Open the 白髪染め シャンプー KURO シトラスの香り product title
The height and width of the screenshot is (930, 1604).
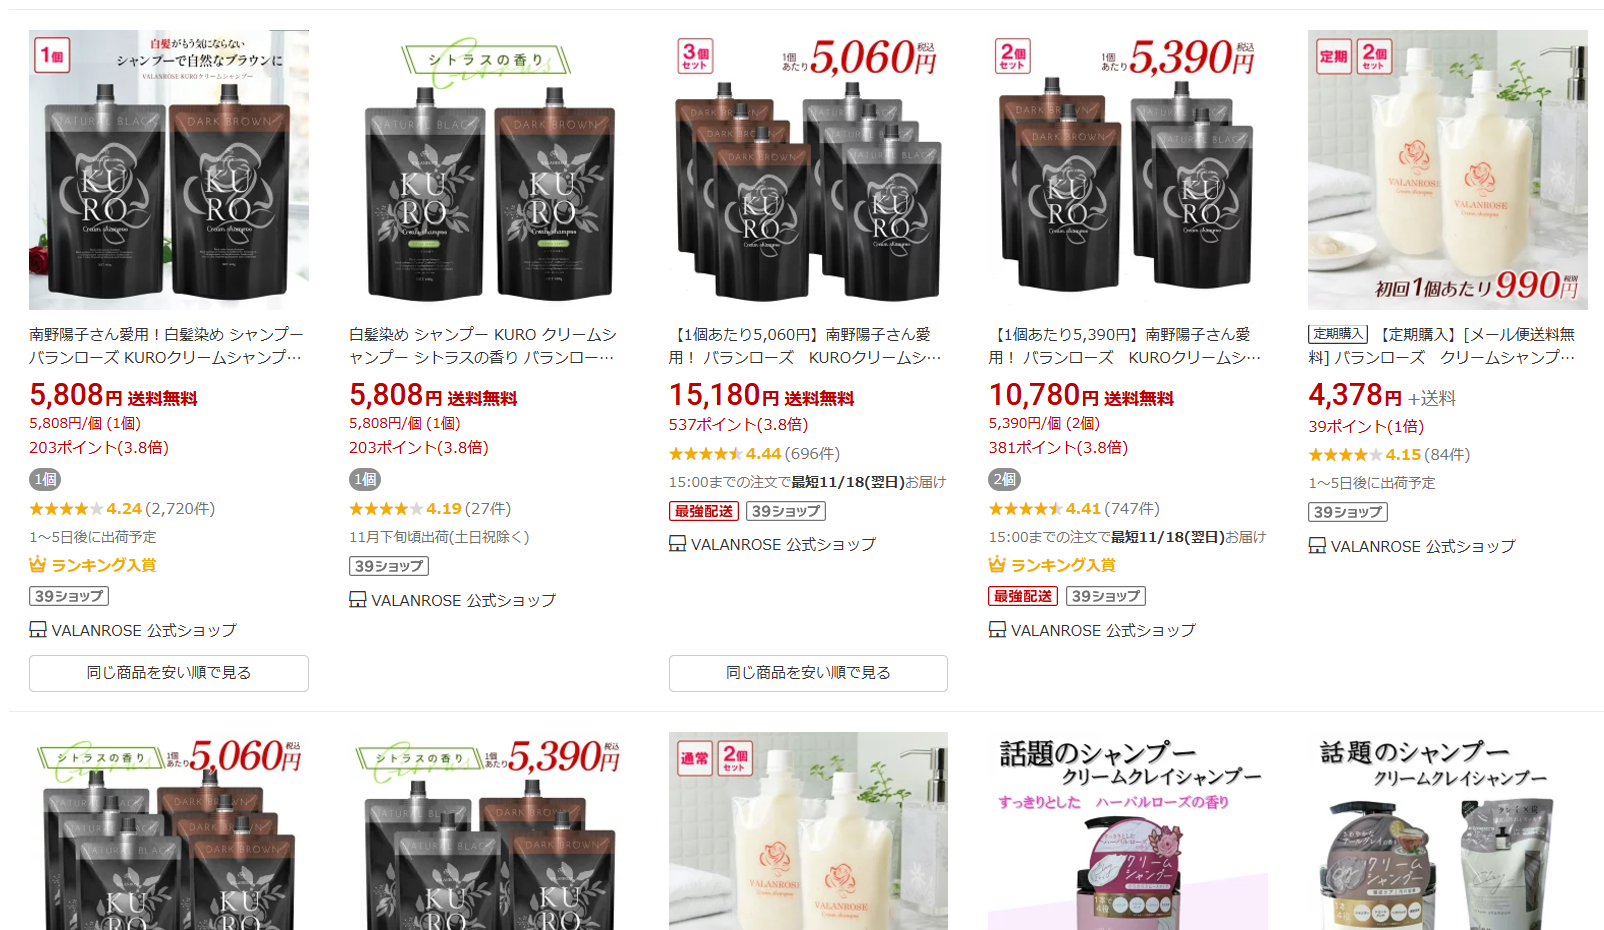(483, 346)
